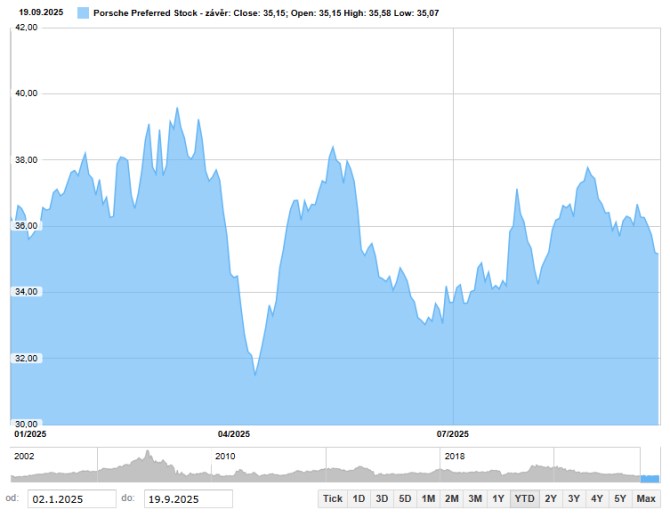Click the 38,00 price axis label
670x526 pixels.
(26, 160)
